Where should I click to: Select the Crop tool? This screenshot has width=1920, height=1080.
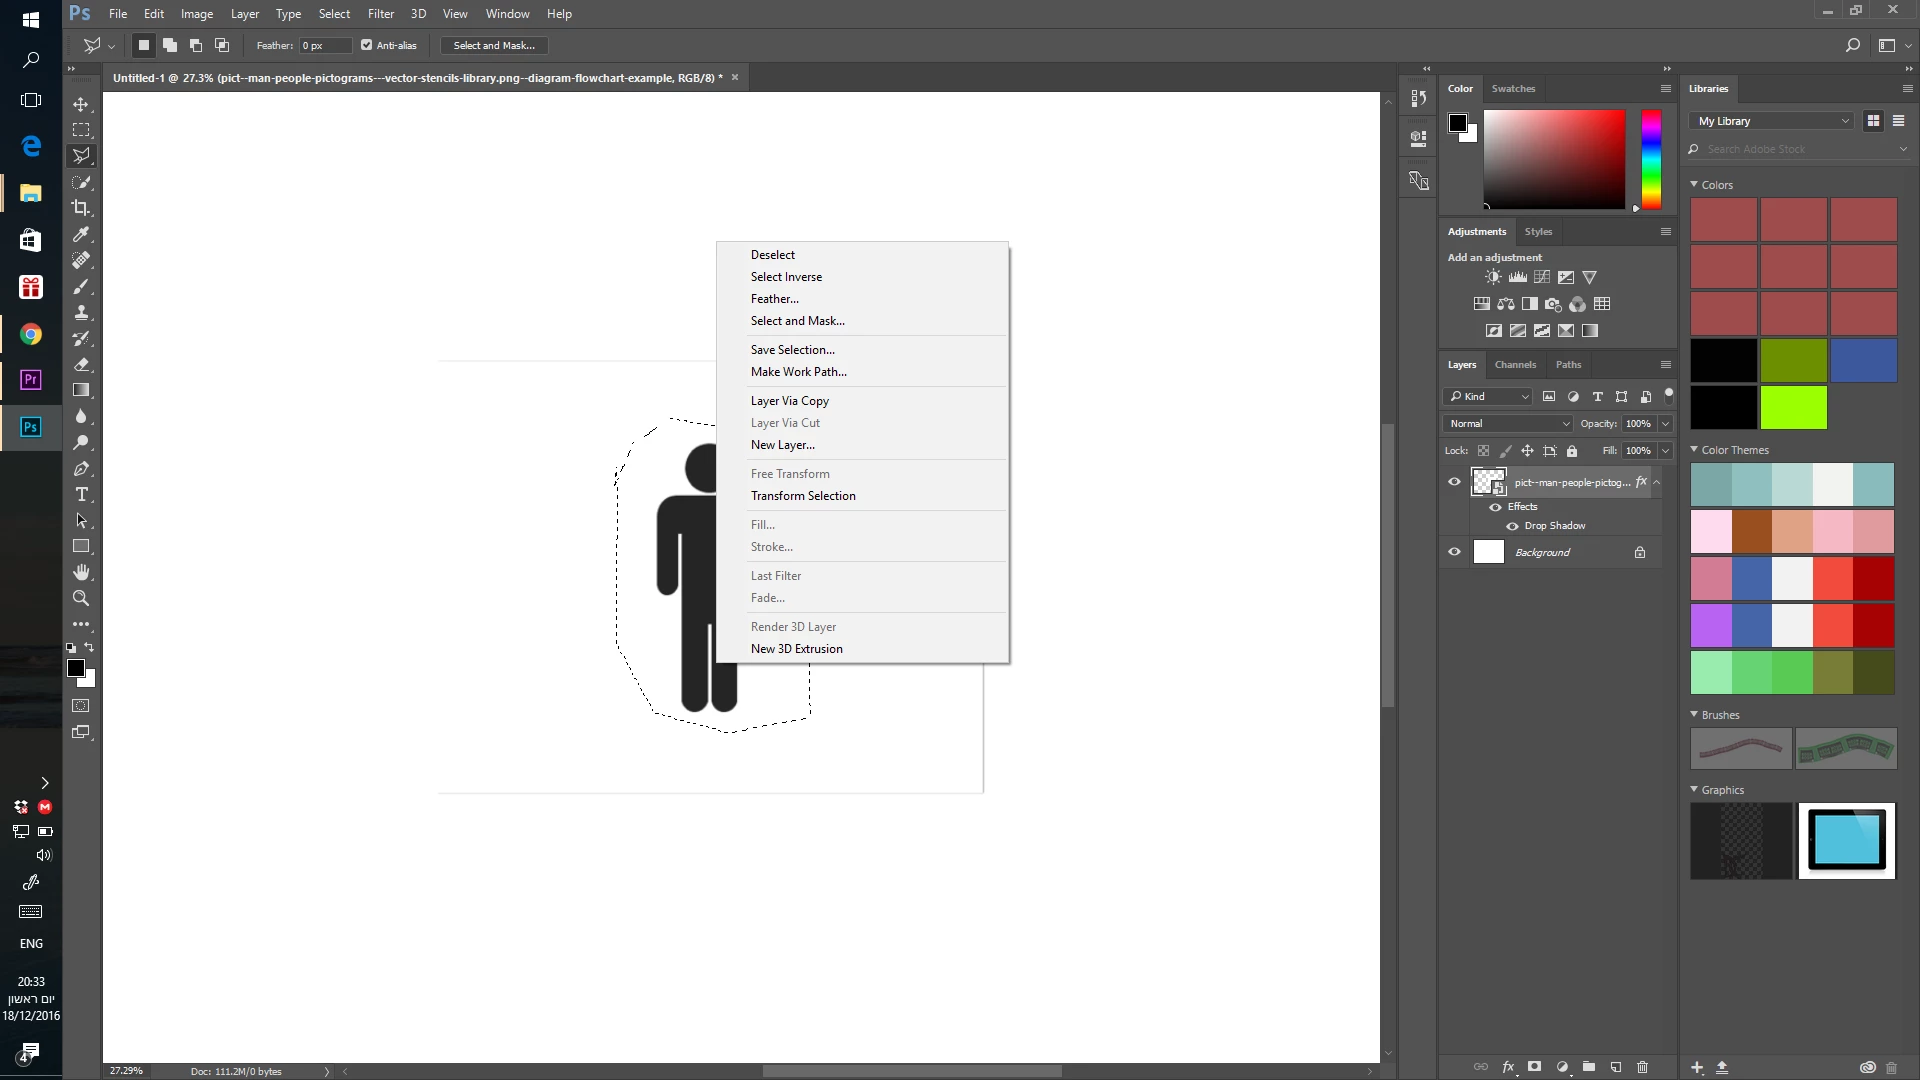click(81, 208)
